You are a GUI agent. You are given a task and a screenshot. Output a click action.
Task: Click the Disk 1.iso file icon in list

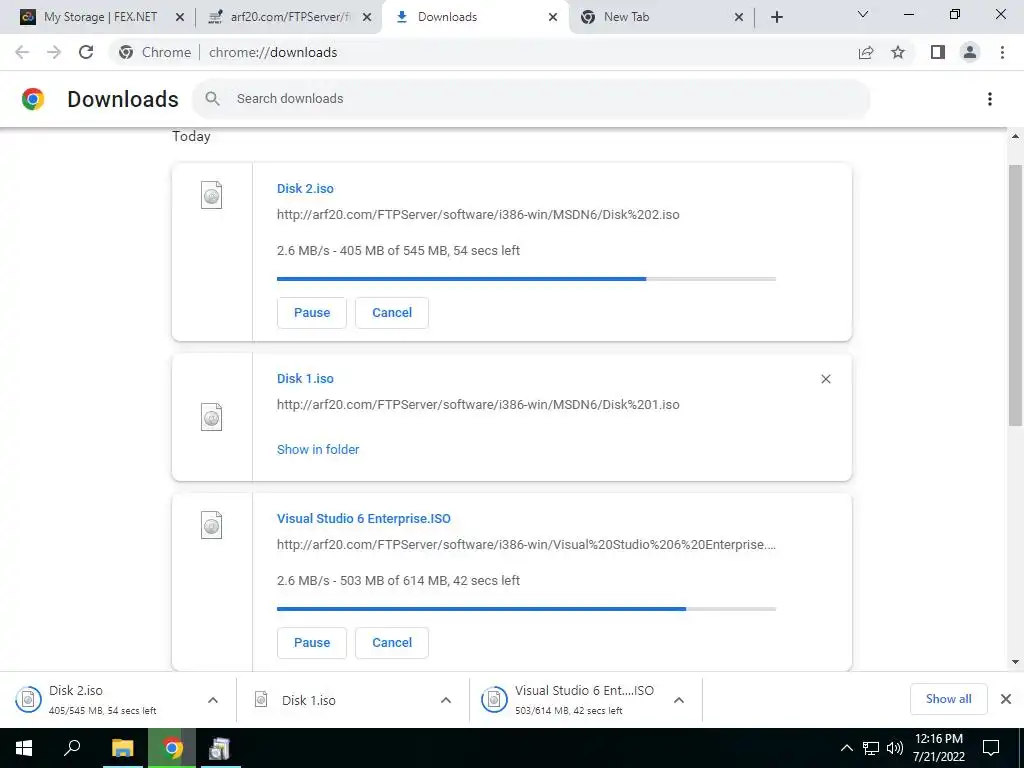(x=212, y=417)
